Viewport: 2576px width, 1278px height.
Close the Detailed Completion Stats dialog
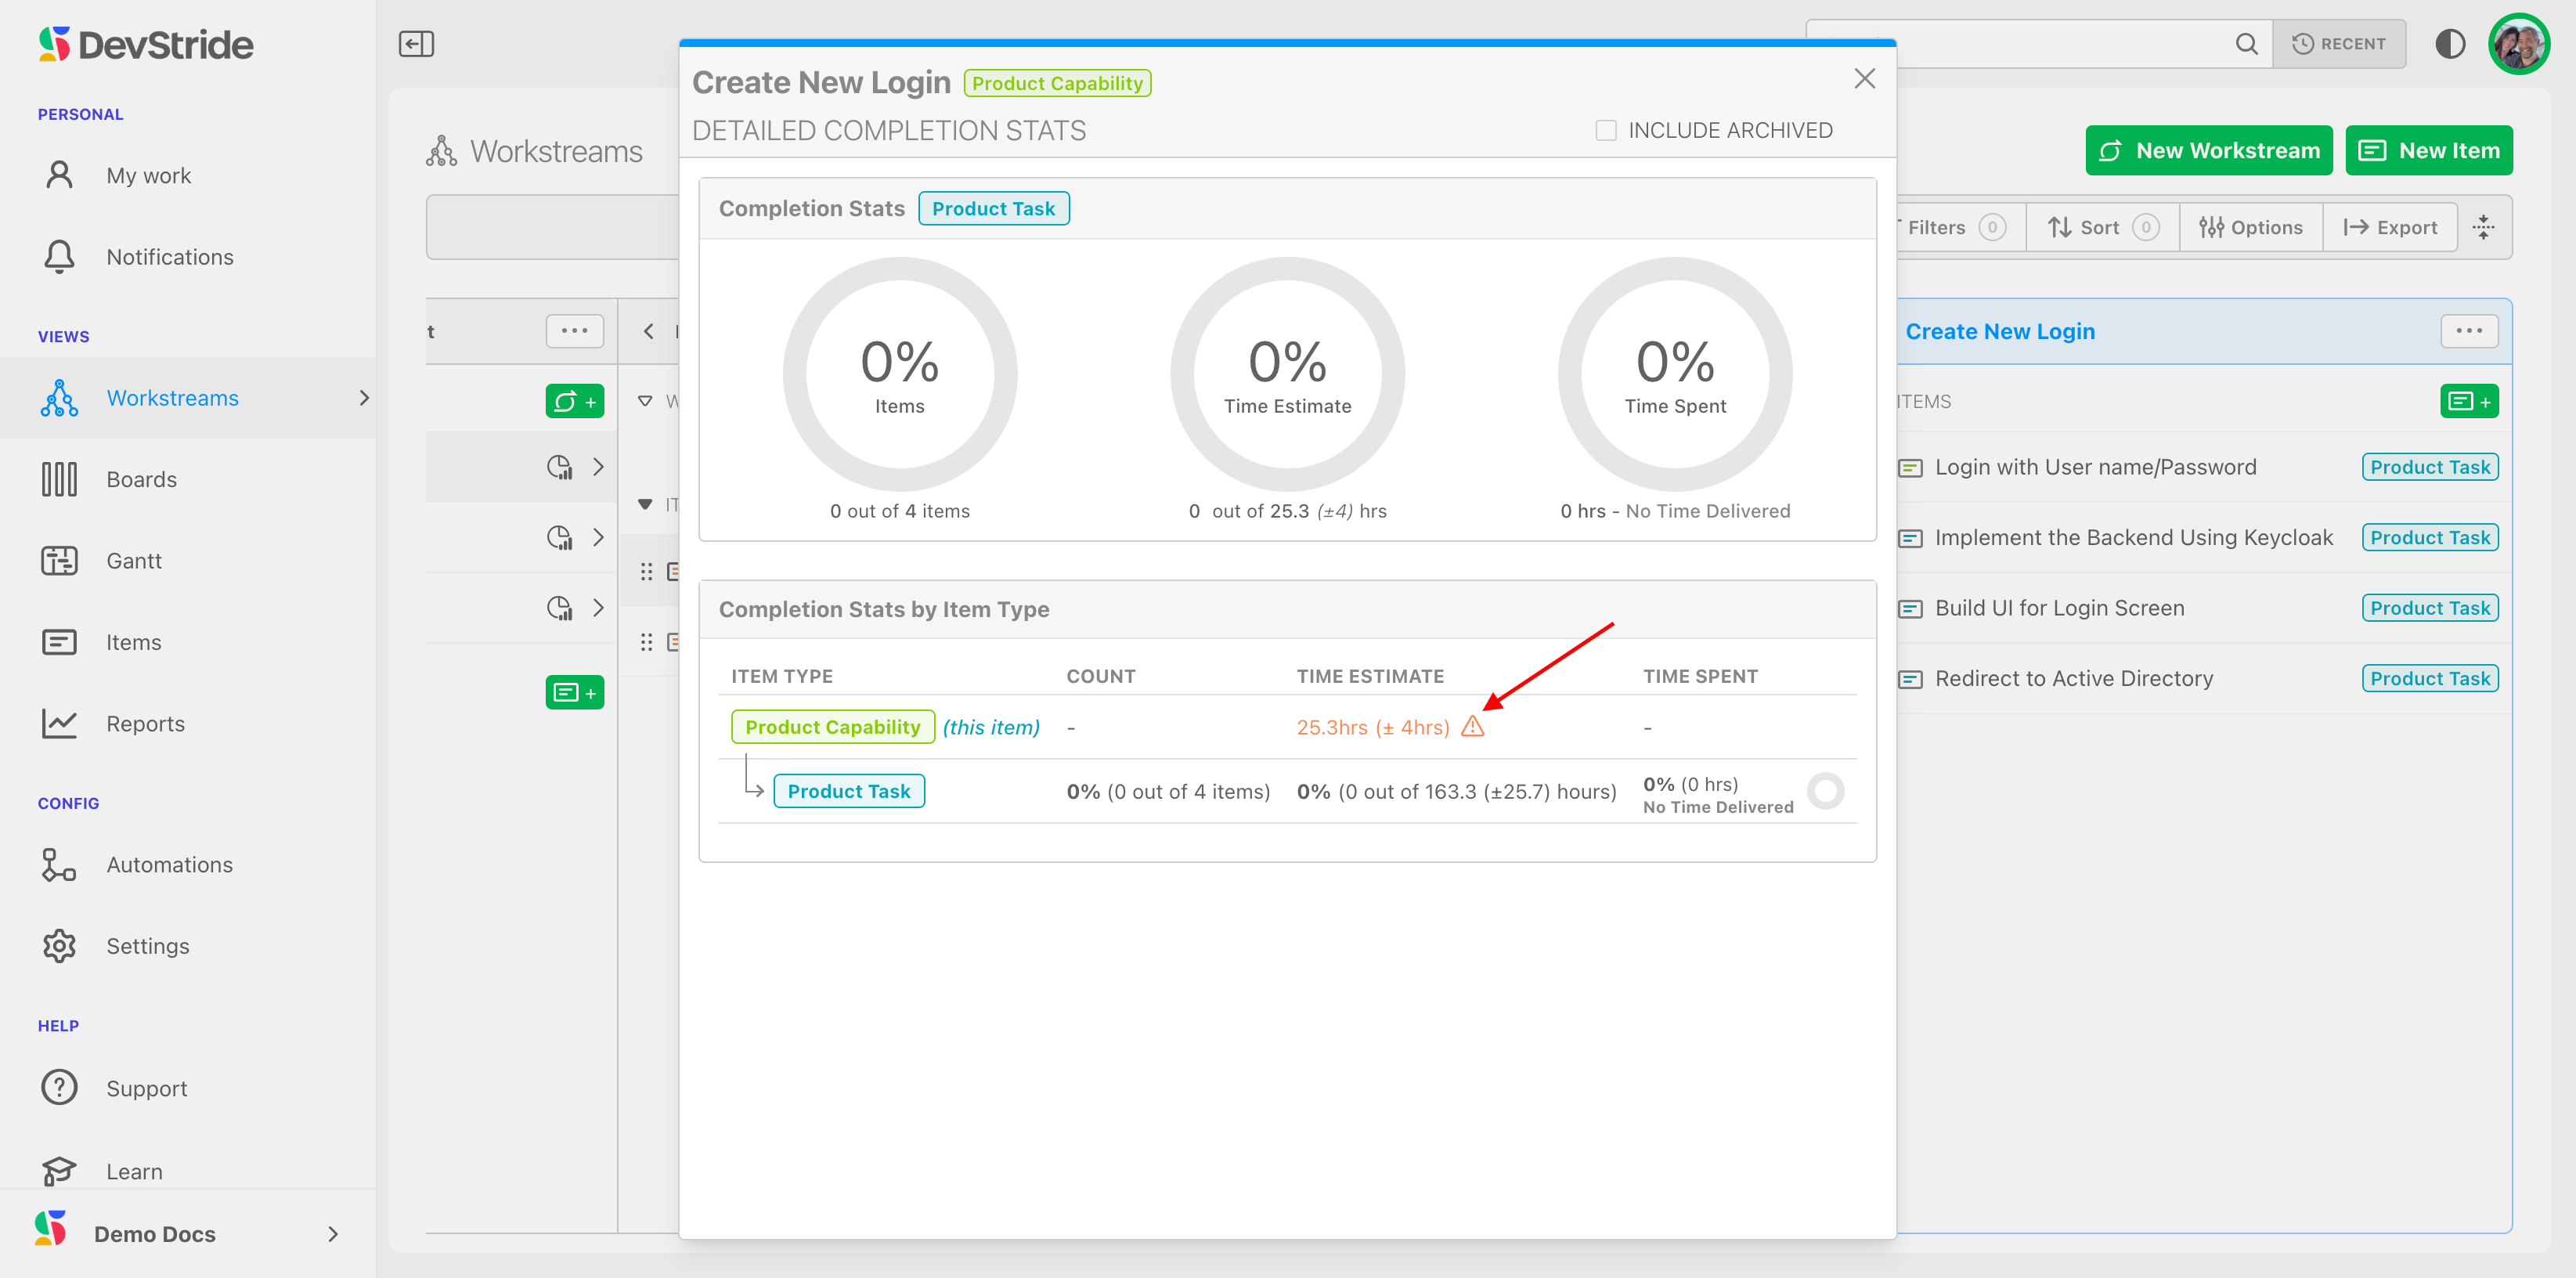[1864, 79]
